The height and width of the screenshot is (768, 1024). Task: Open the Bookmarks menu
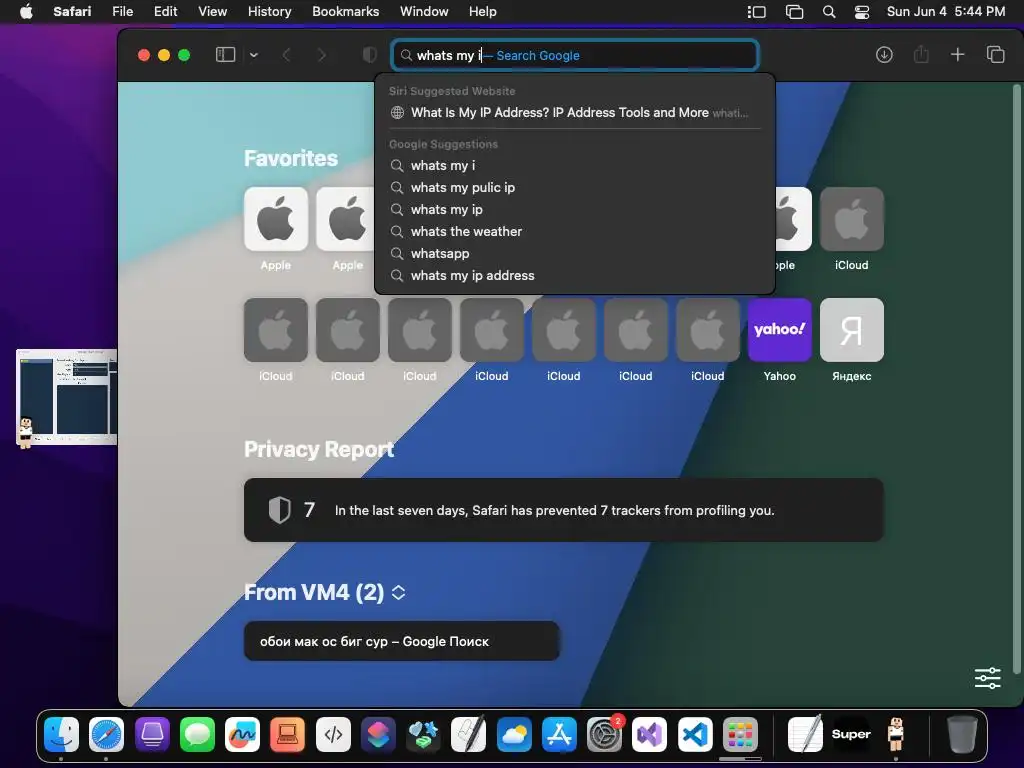(345, 11)
